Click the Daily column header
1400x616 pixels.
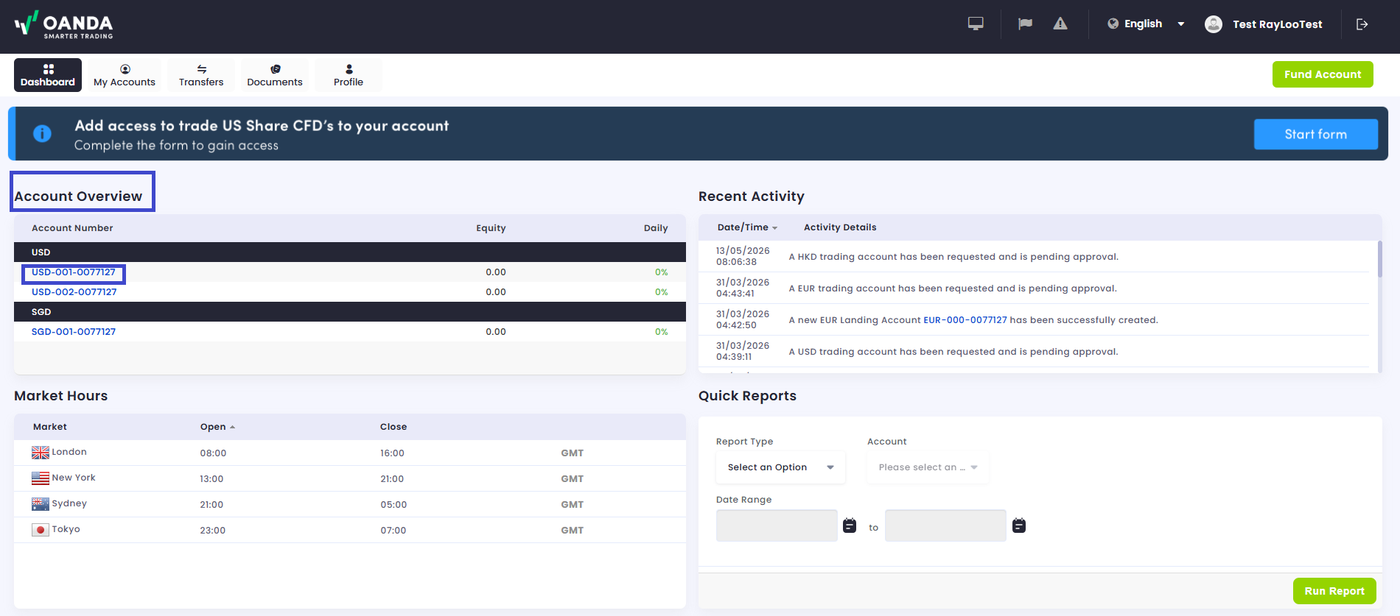[x=656, y=228]
